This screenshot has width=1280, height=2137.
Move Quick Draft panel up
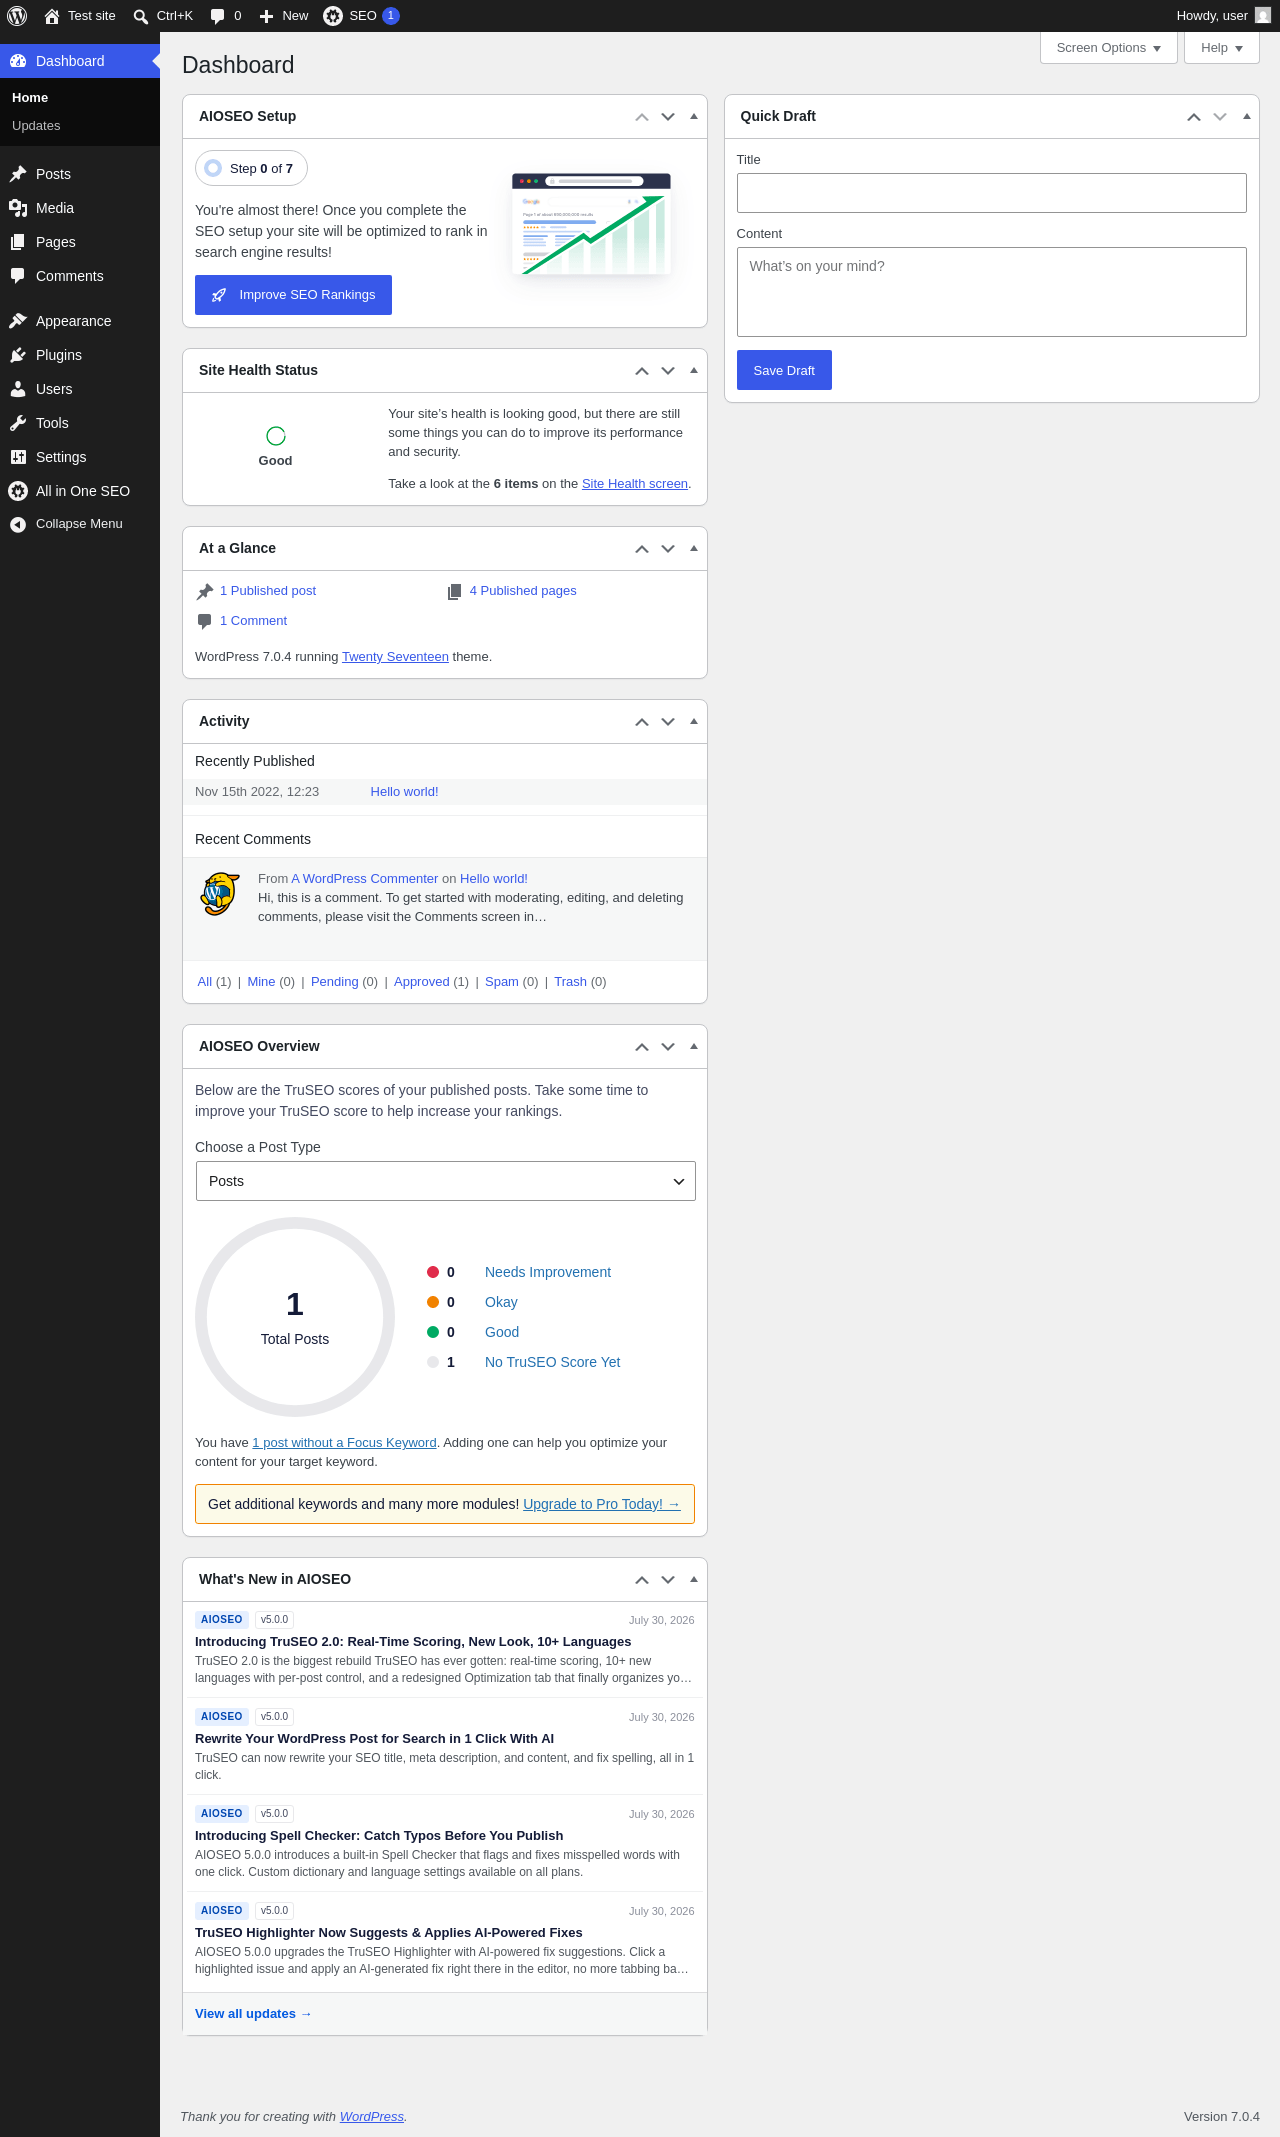click(1194, 117)
